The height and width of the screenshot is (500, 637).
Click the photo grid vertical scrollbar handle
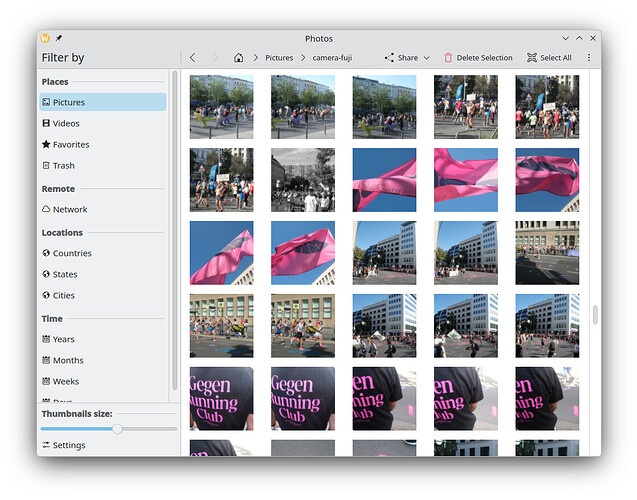coord(595,314)
